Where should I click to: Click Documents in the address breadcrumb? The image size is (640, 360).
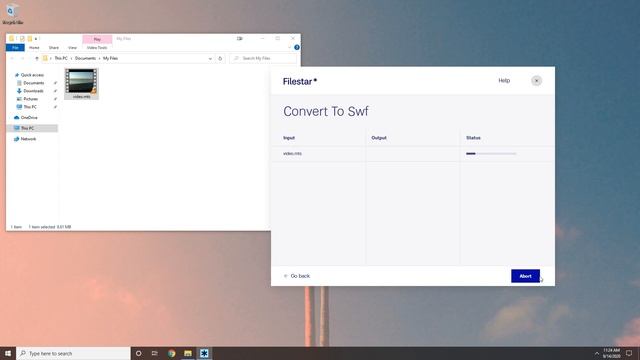pos(85,58)
